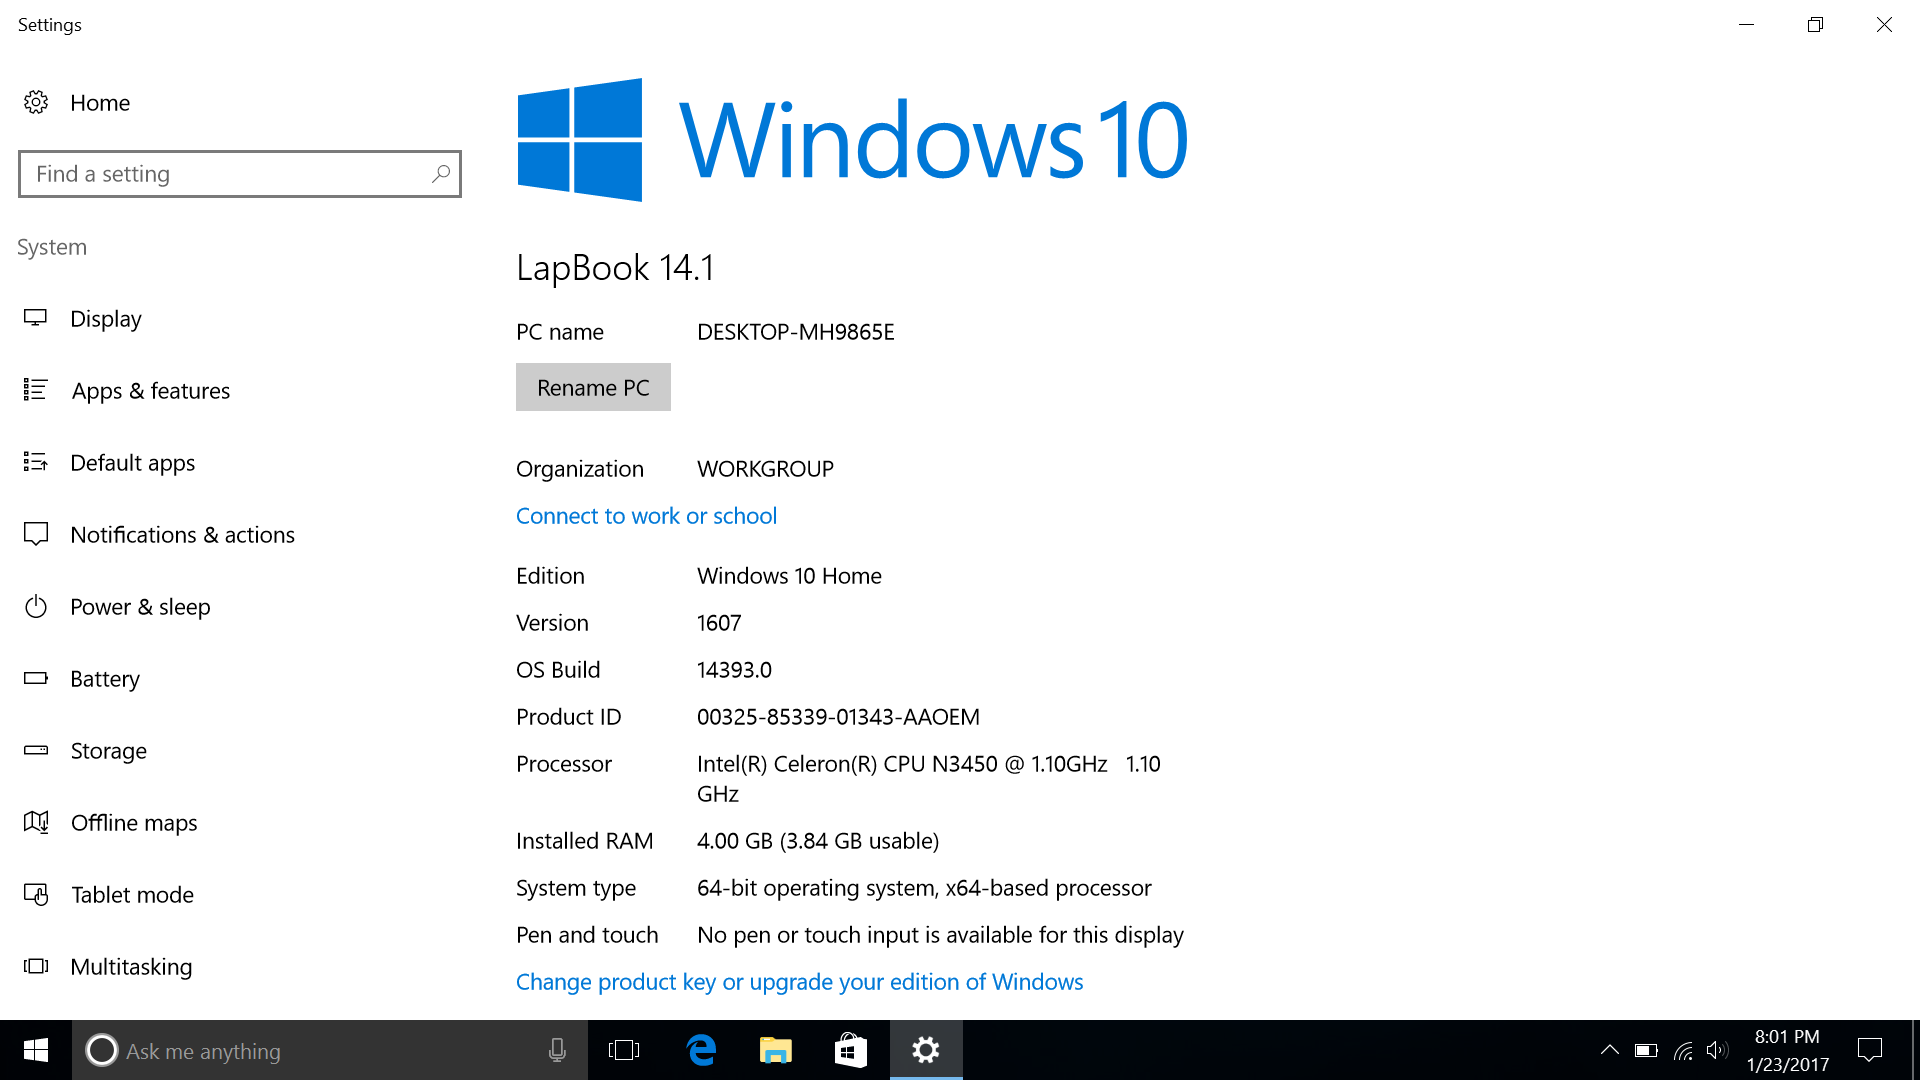Click the Ask me anything search box

pos(330,1050)
